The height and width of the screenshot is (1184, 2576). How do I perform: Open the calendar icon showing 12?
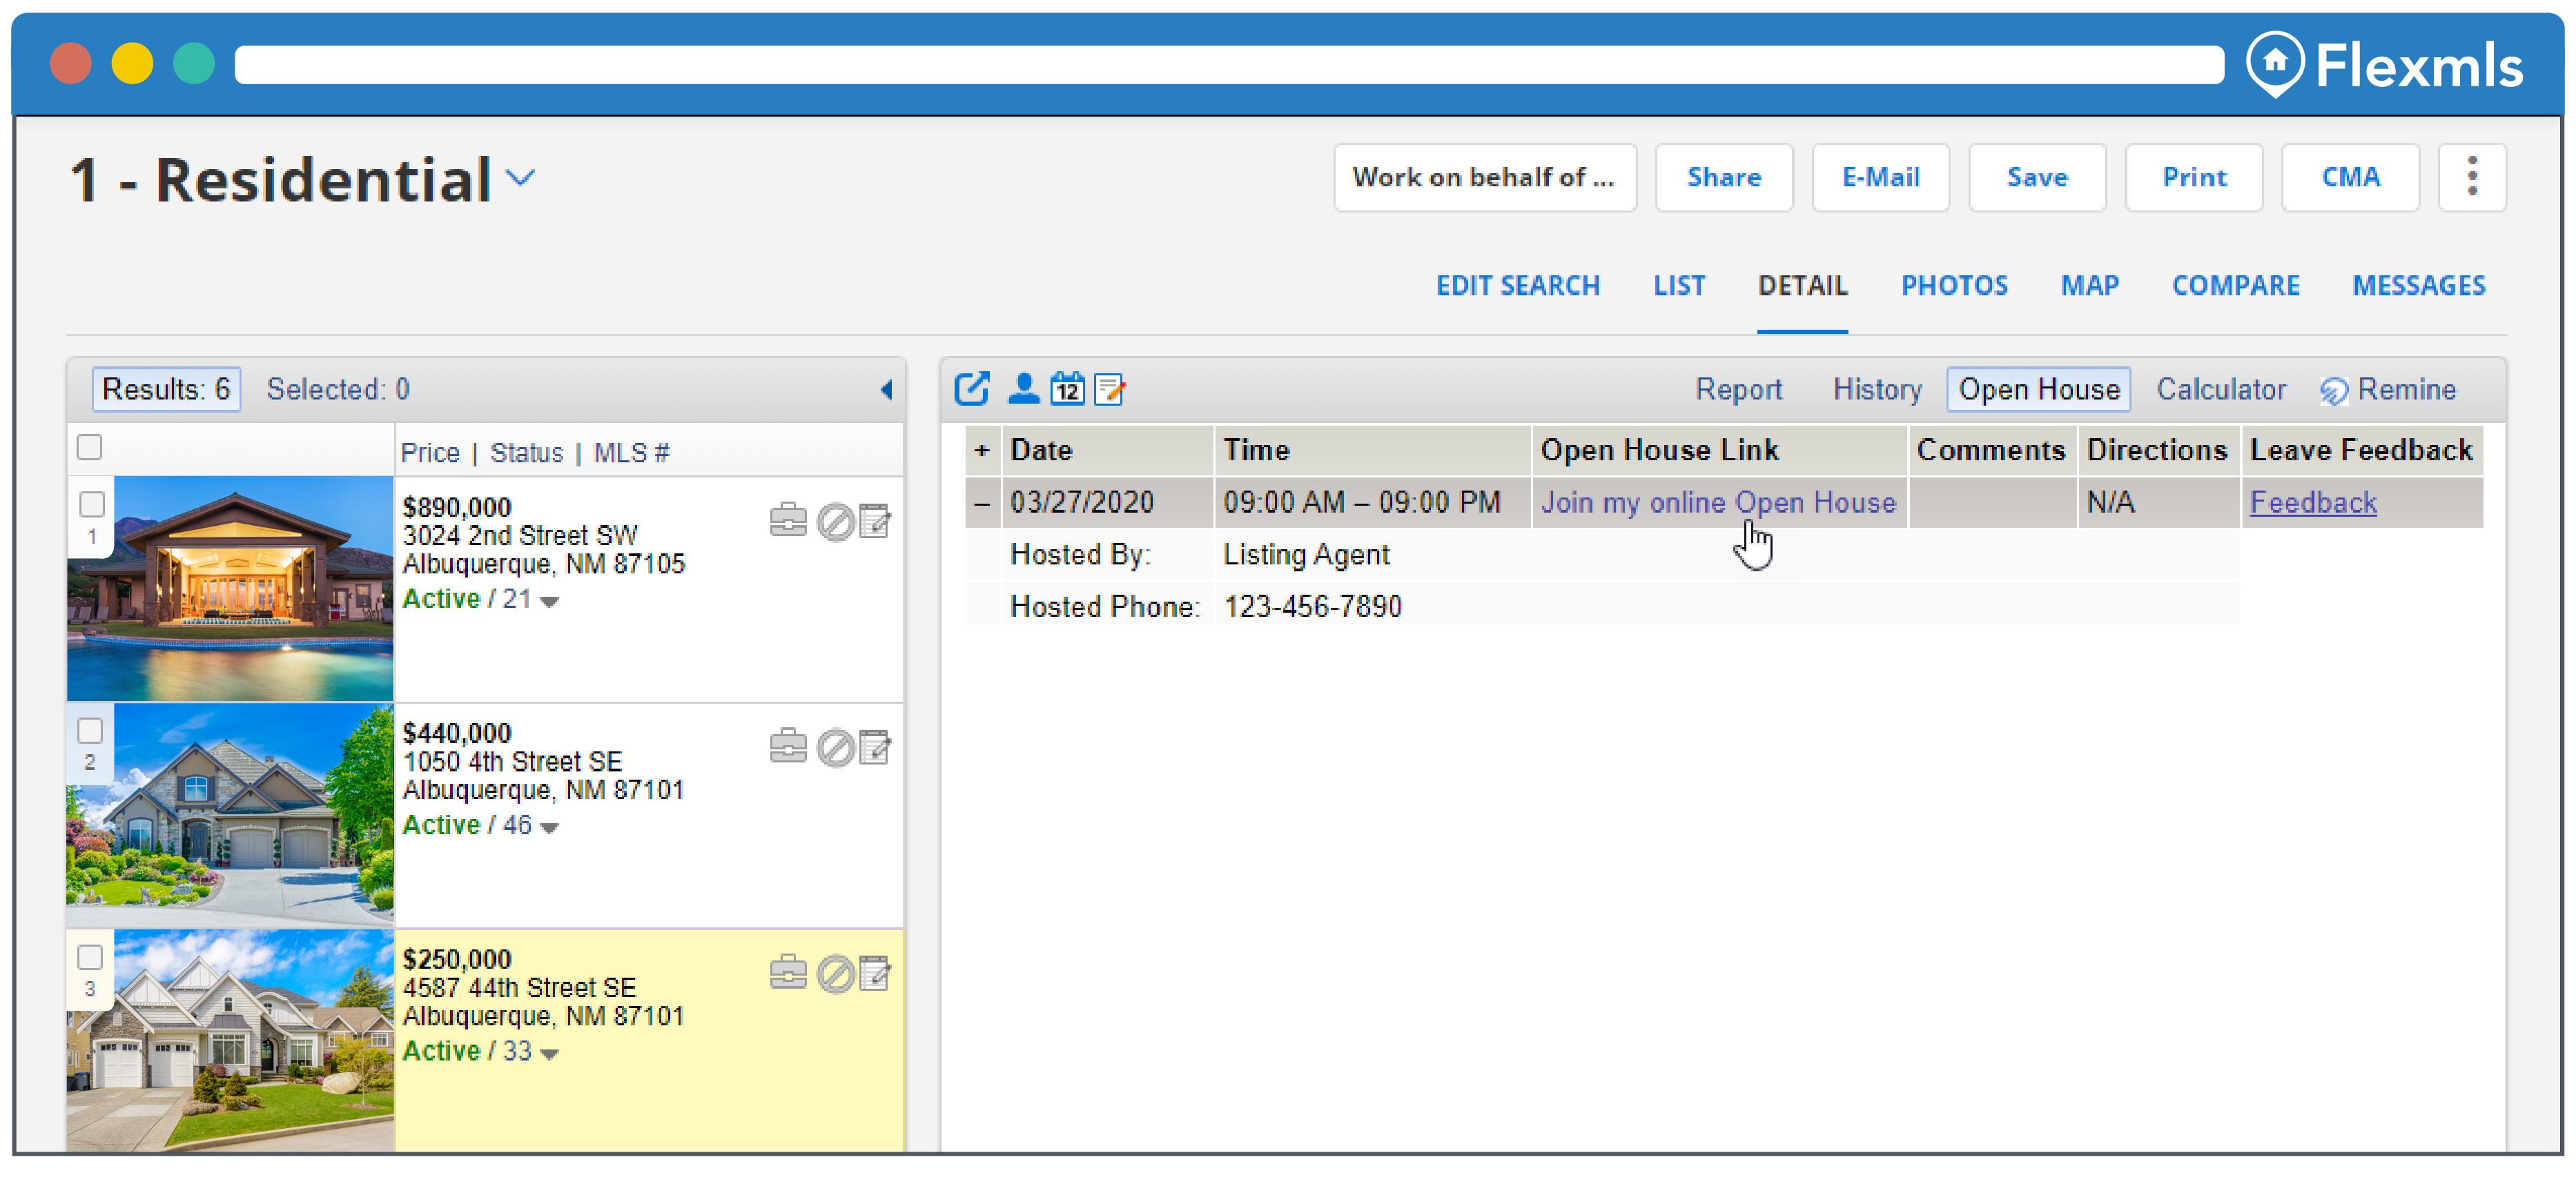pos(1067,389)
